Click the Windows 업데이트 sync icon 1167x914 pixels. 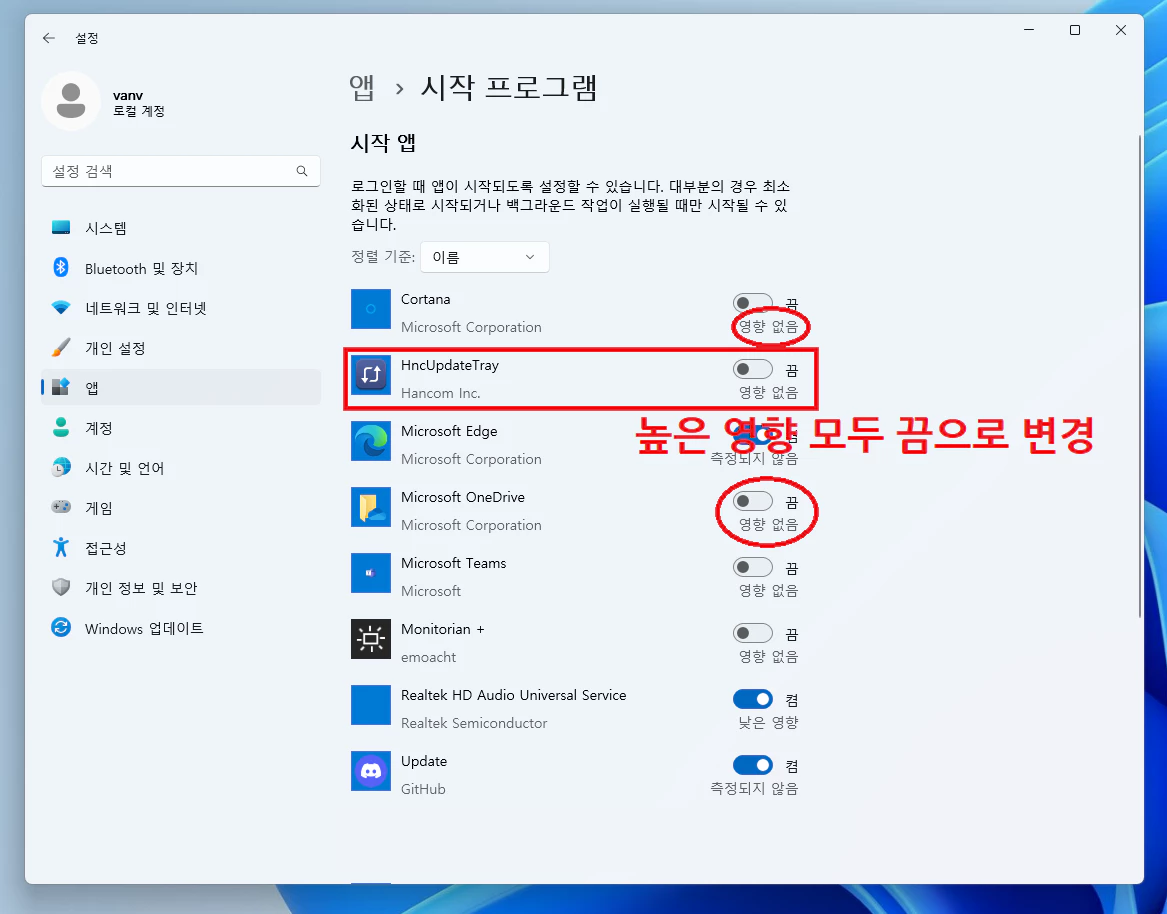(x=61, y=627)
